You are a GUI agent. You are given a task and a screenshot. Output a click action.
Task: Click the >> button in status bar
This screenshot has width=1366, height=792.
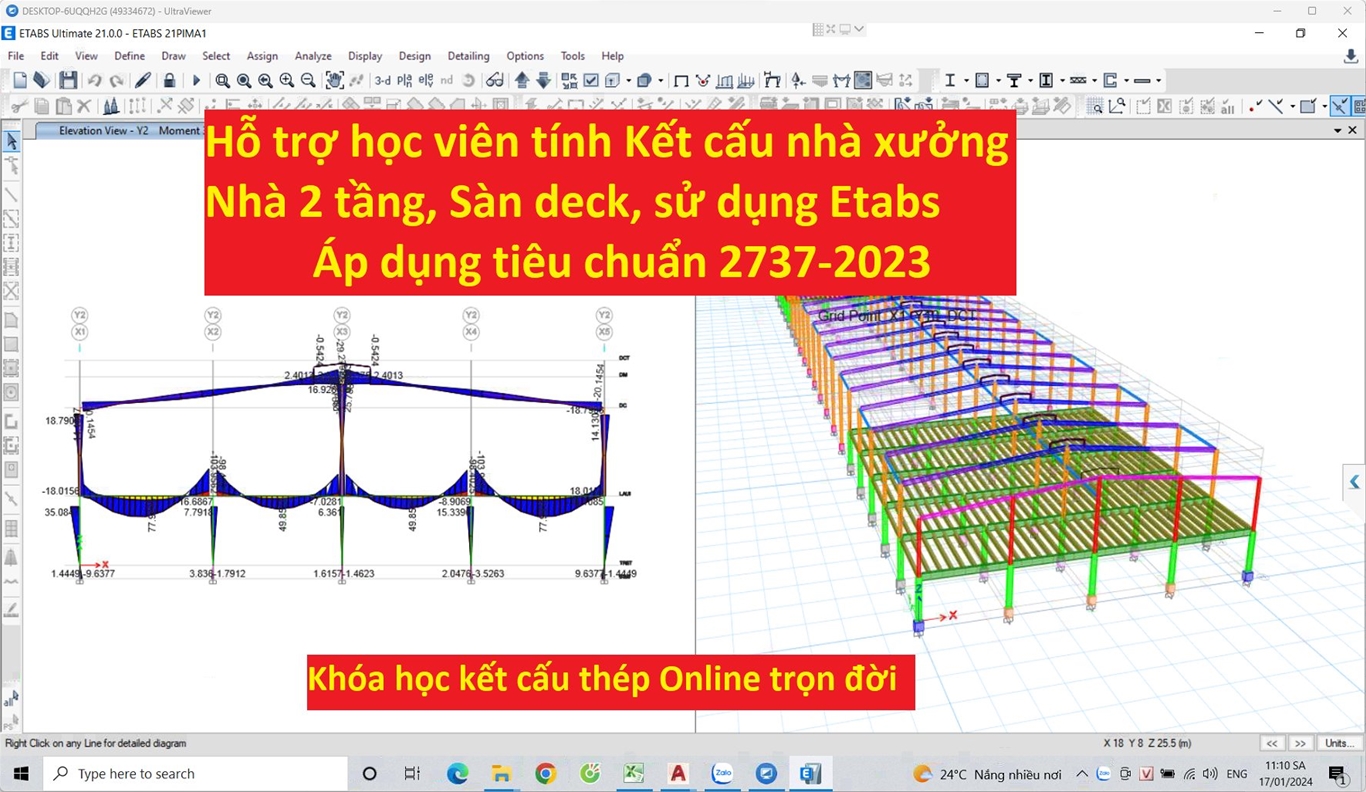tap(1300, 743)
